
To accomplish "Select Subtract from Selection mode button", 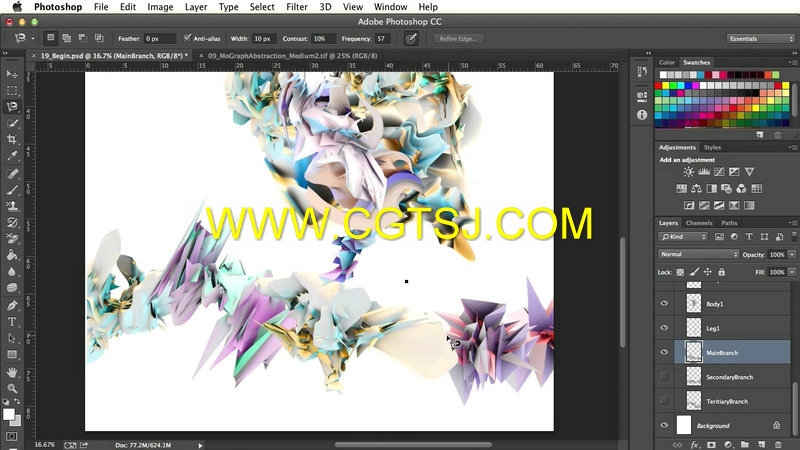I will coord(83,38).
